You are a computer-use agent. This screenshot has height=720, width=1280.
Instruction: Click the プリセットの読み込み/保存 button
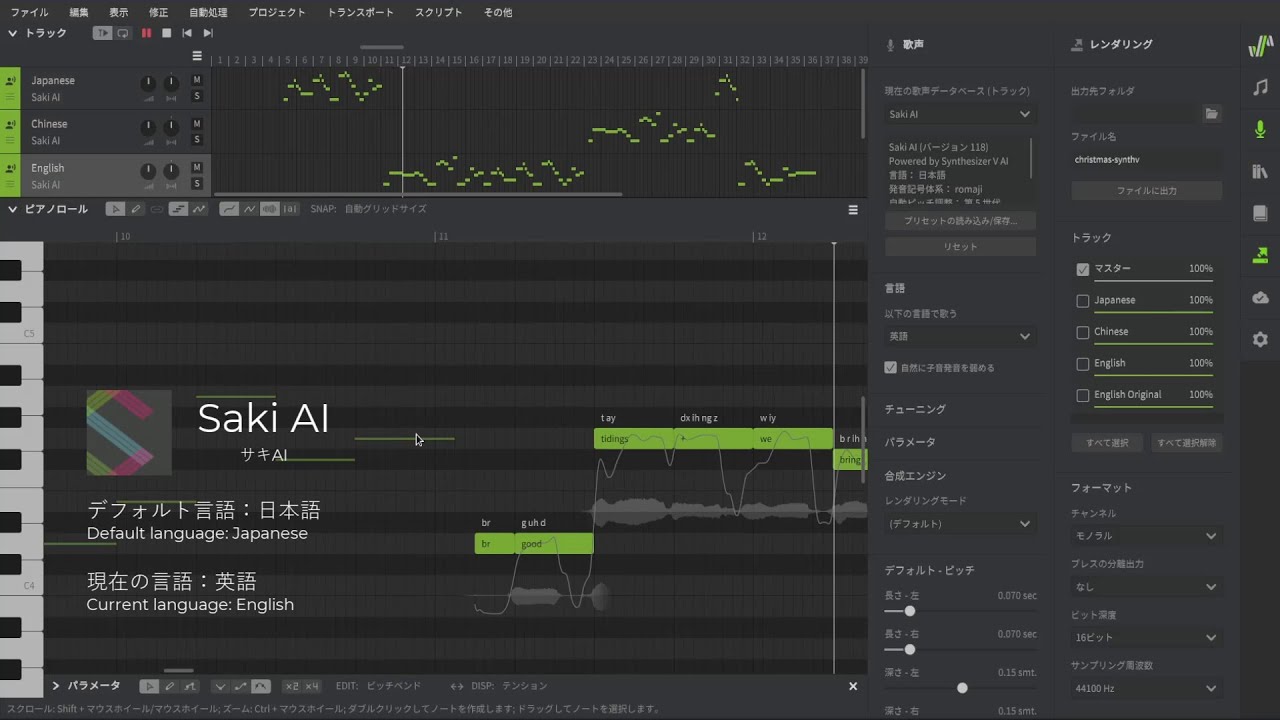coord(960,220)
